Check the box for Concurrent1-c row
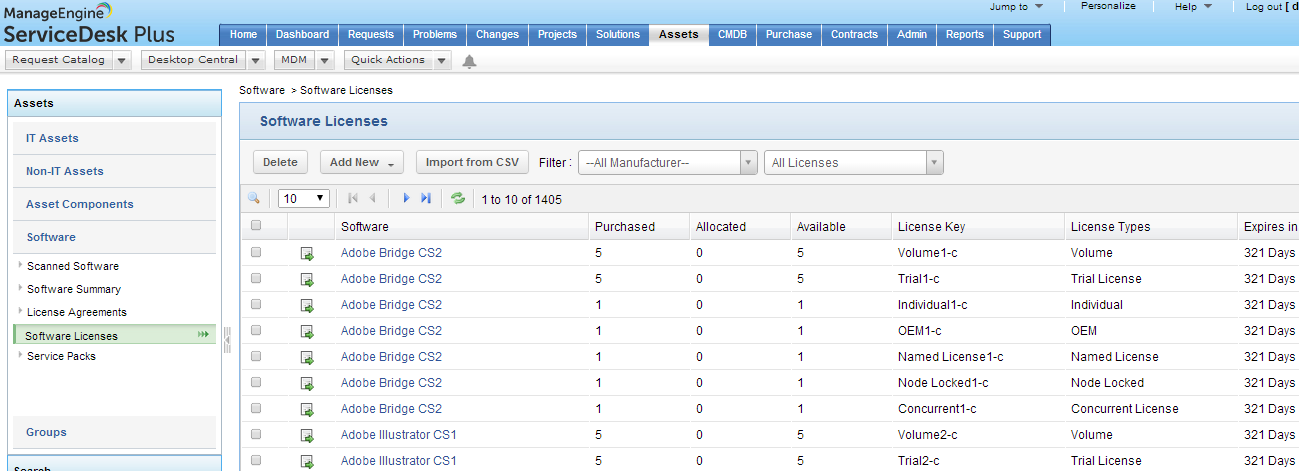This screenshot has width=1299, height=471. [256, 408]
